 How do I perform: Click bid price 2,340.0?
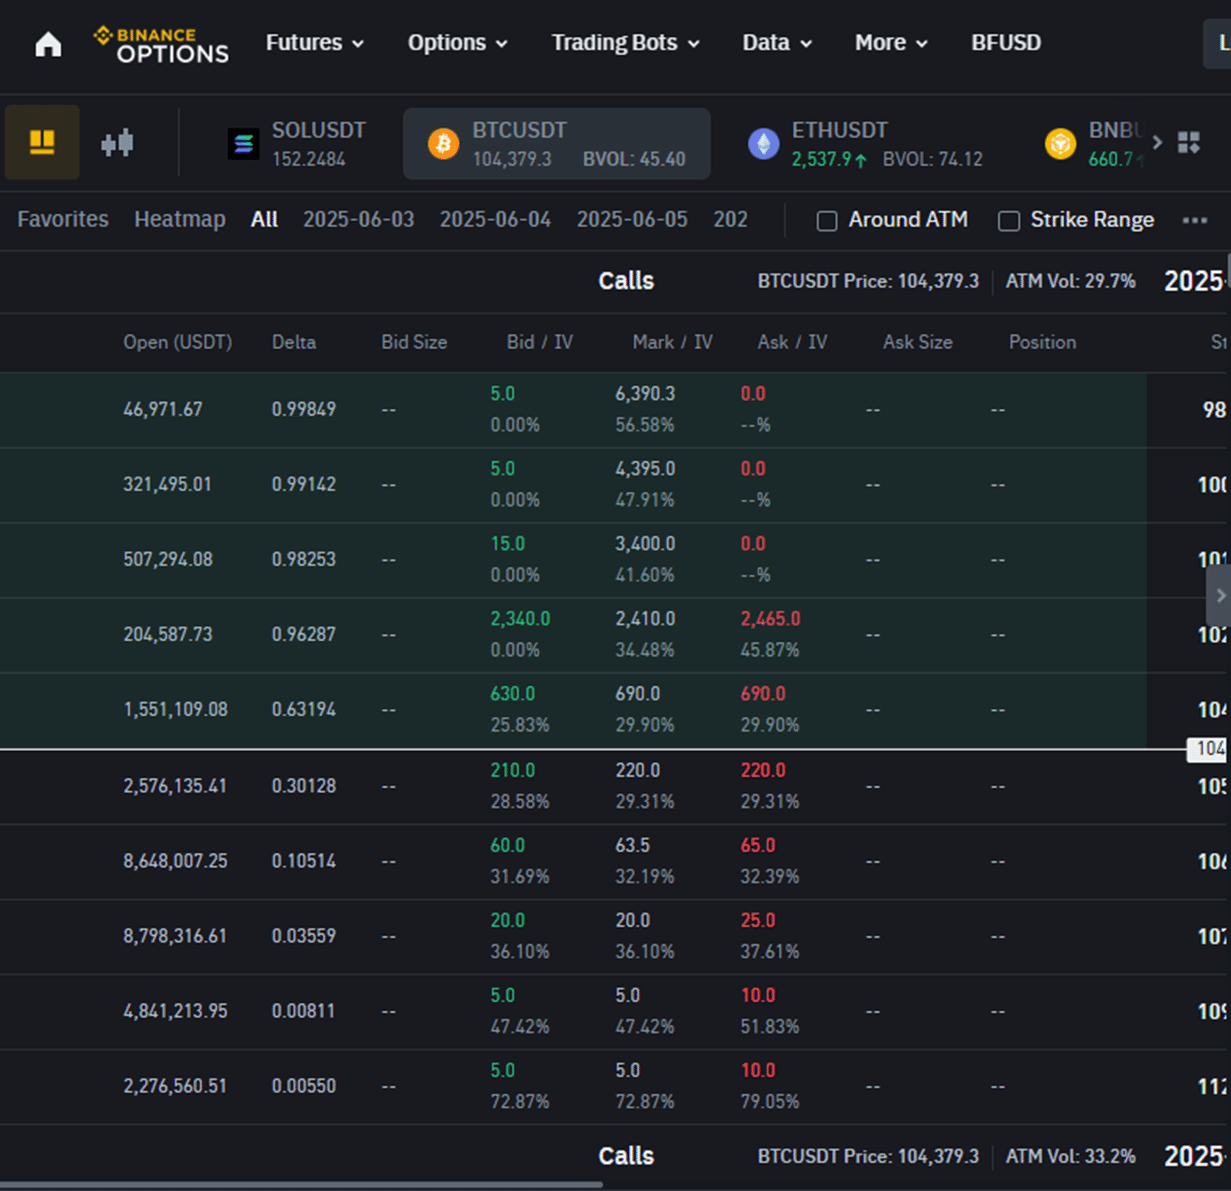[x=520, y=619]
